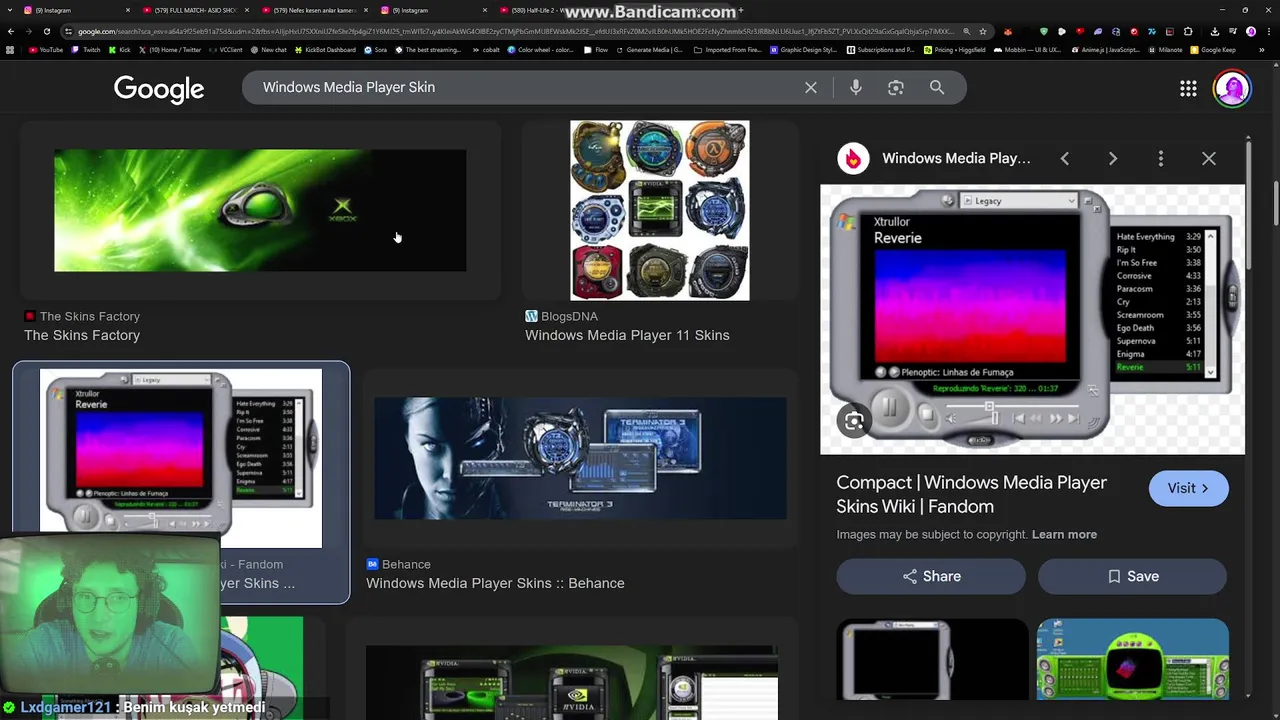This screenshot has width=1280, height=720.
Task: Search inside image with the Lens overlay icon
Action: [854, 422]
